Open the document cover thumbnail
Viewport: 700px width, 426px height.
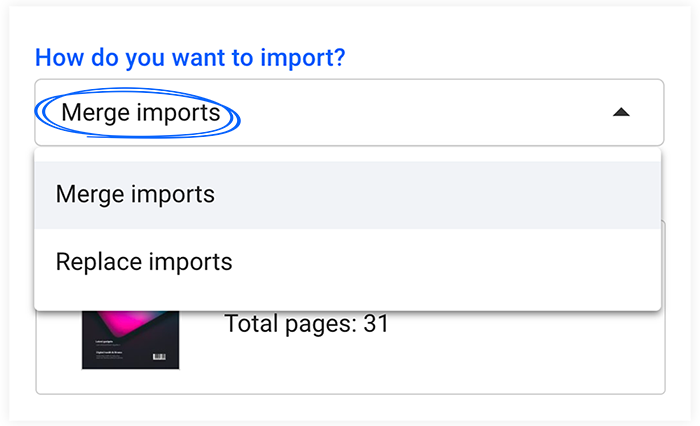(130, 340)
